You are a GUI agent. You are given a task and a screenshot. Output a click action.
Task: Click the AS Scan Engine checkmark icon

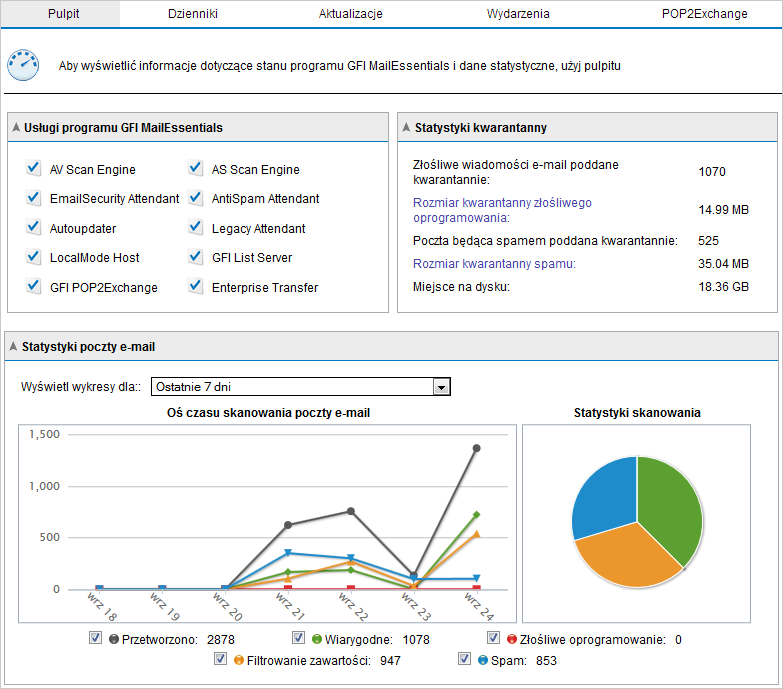[196, 168]
